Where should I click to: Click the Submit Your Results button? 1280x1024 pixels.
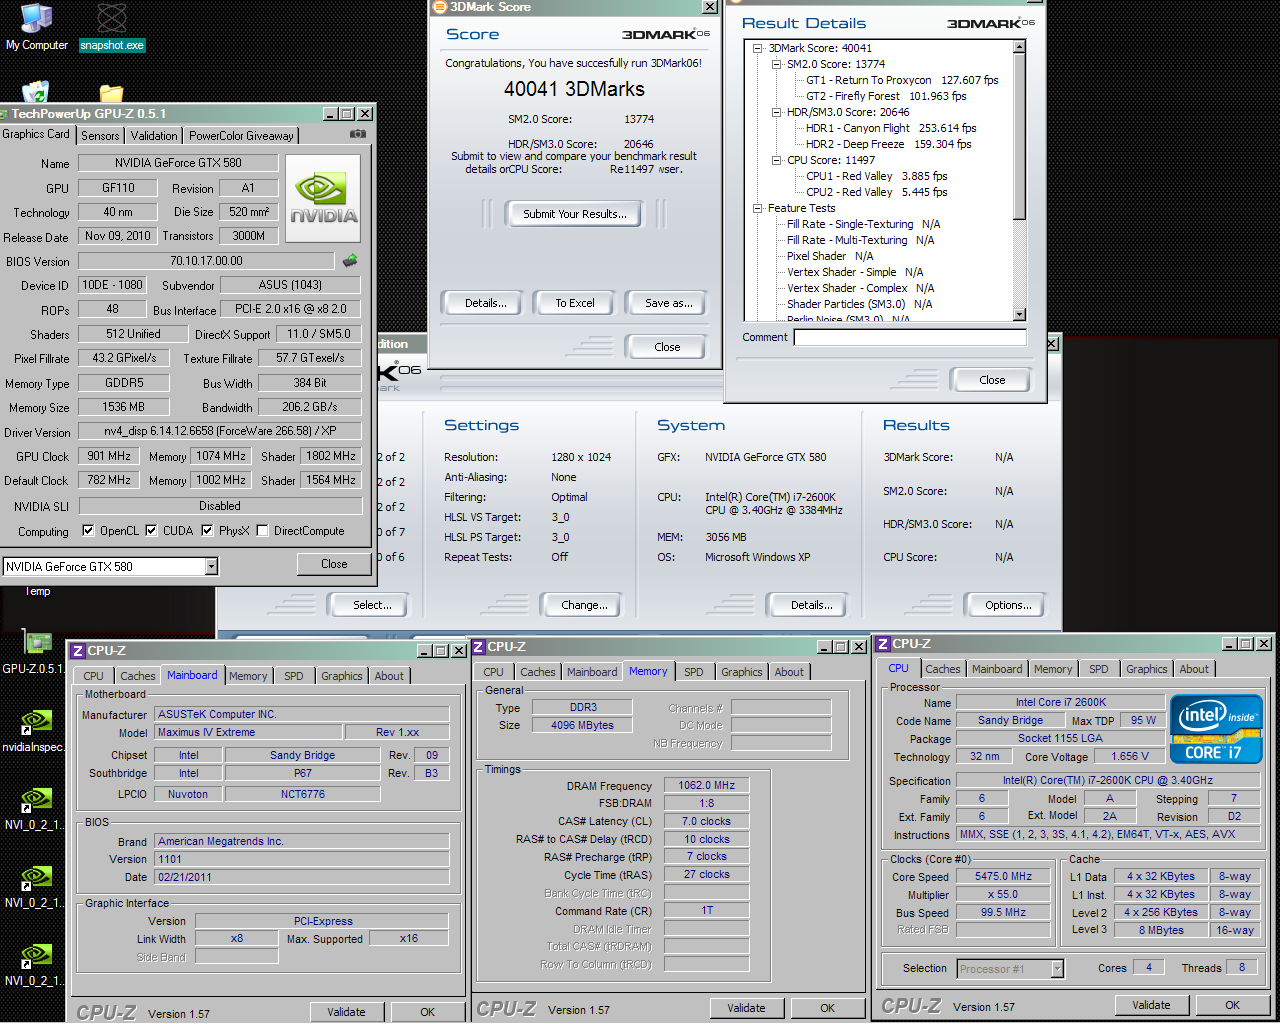click(x=574, y=214)
